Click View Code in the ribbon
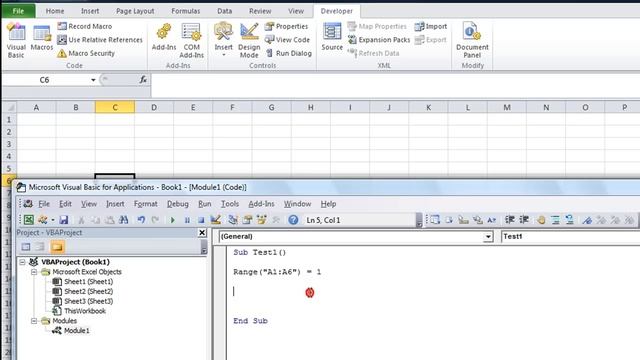640x360 pixels. point(287,40)
